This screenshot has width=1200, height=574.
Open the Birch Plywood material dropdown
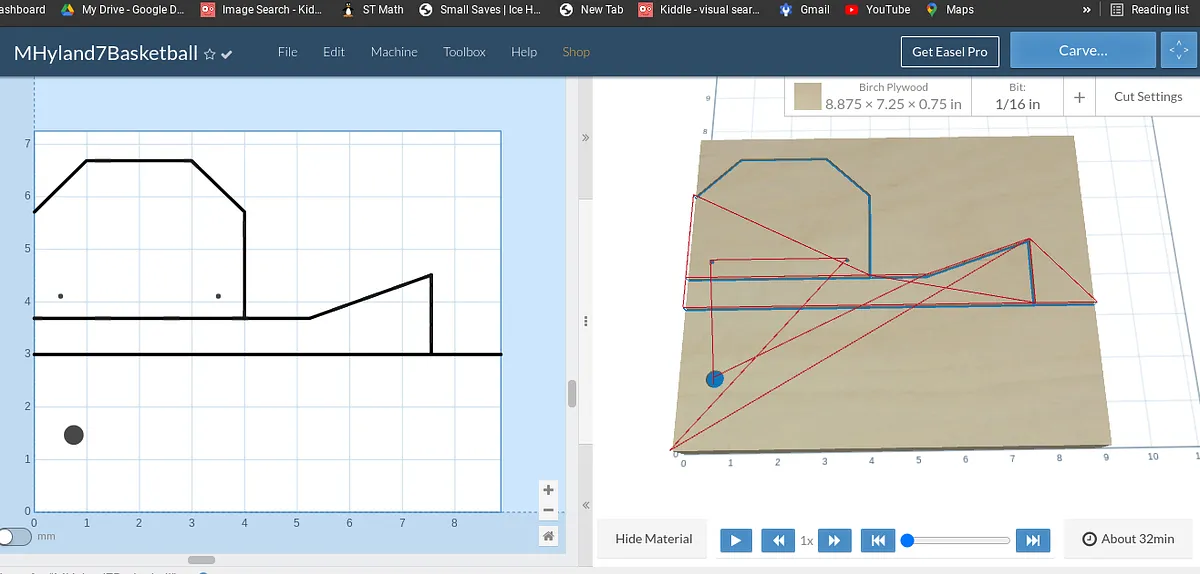877,96
